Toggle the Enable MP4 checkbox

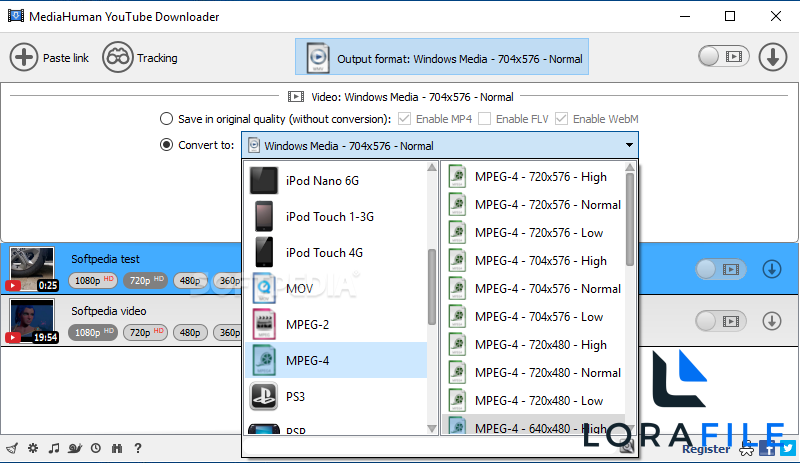click(x=404, y=119)
